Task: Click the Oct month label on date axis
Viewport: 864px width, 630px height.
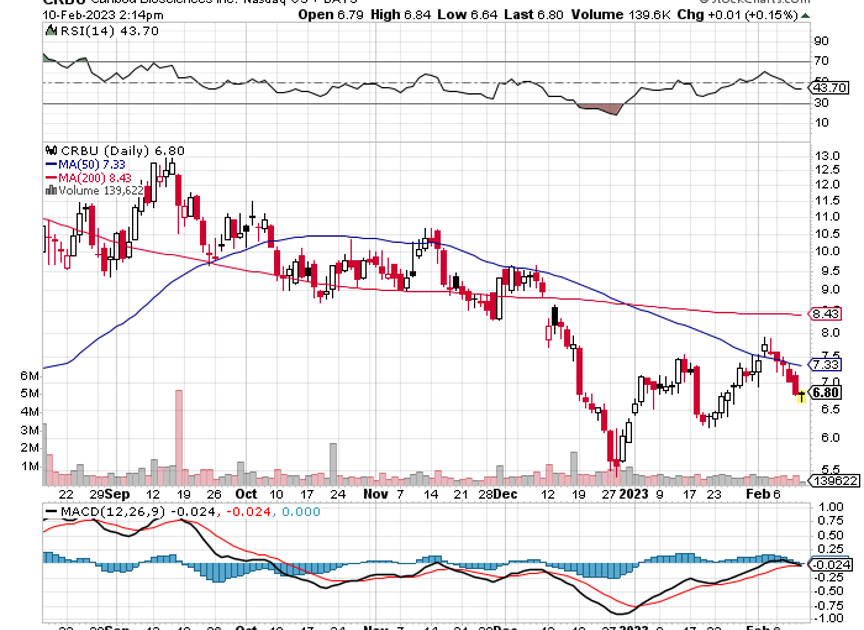Action: coord(246,494)
